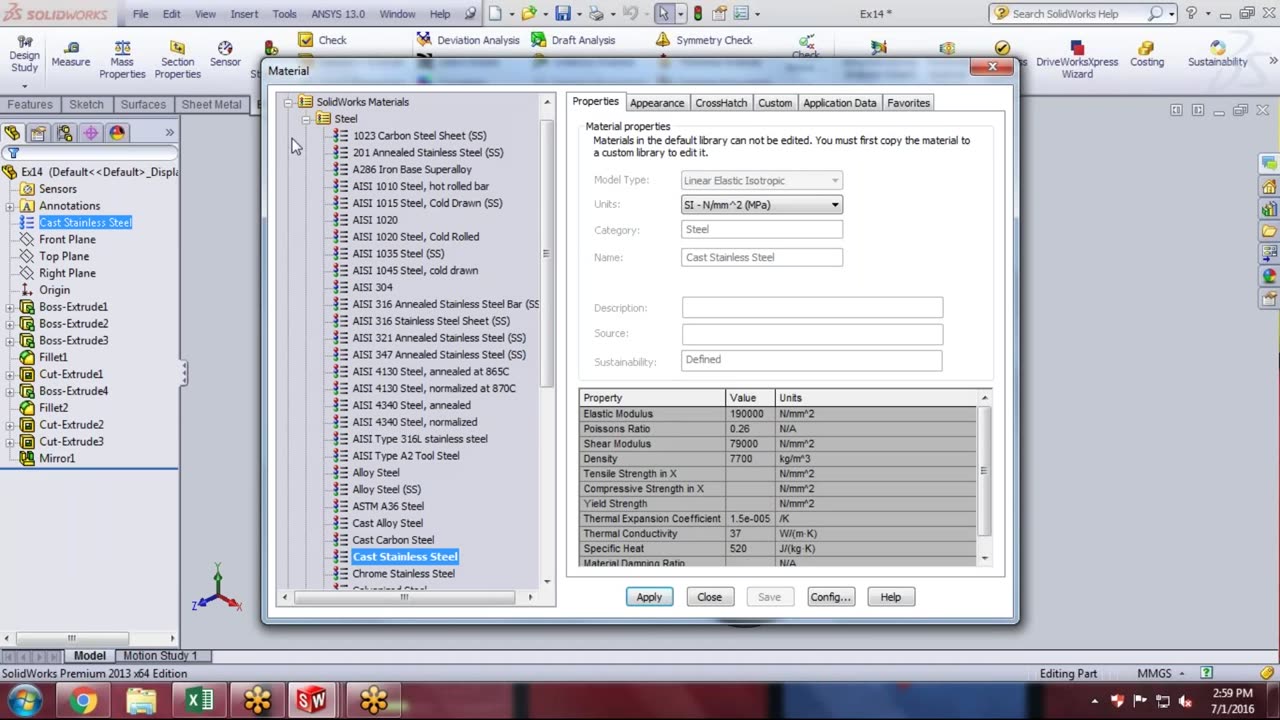This screenshot has height=720, width=1280.
Task: Select Fillet1 in feature tree
Action: tap(53, 357)
